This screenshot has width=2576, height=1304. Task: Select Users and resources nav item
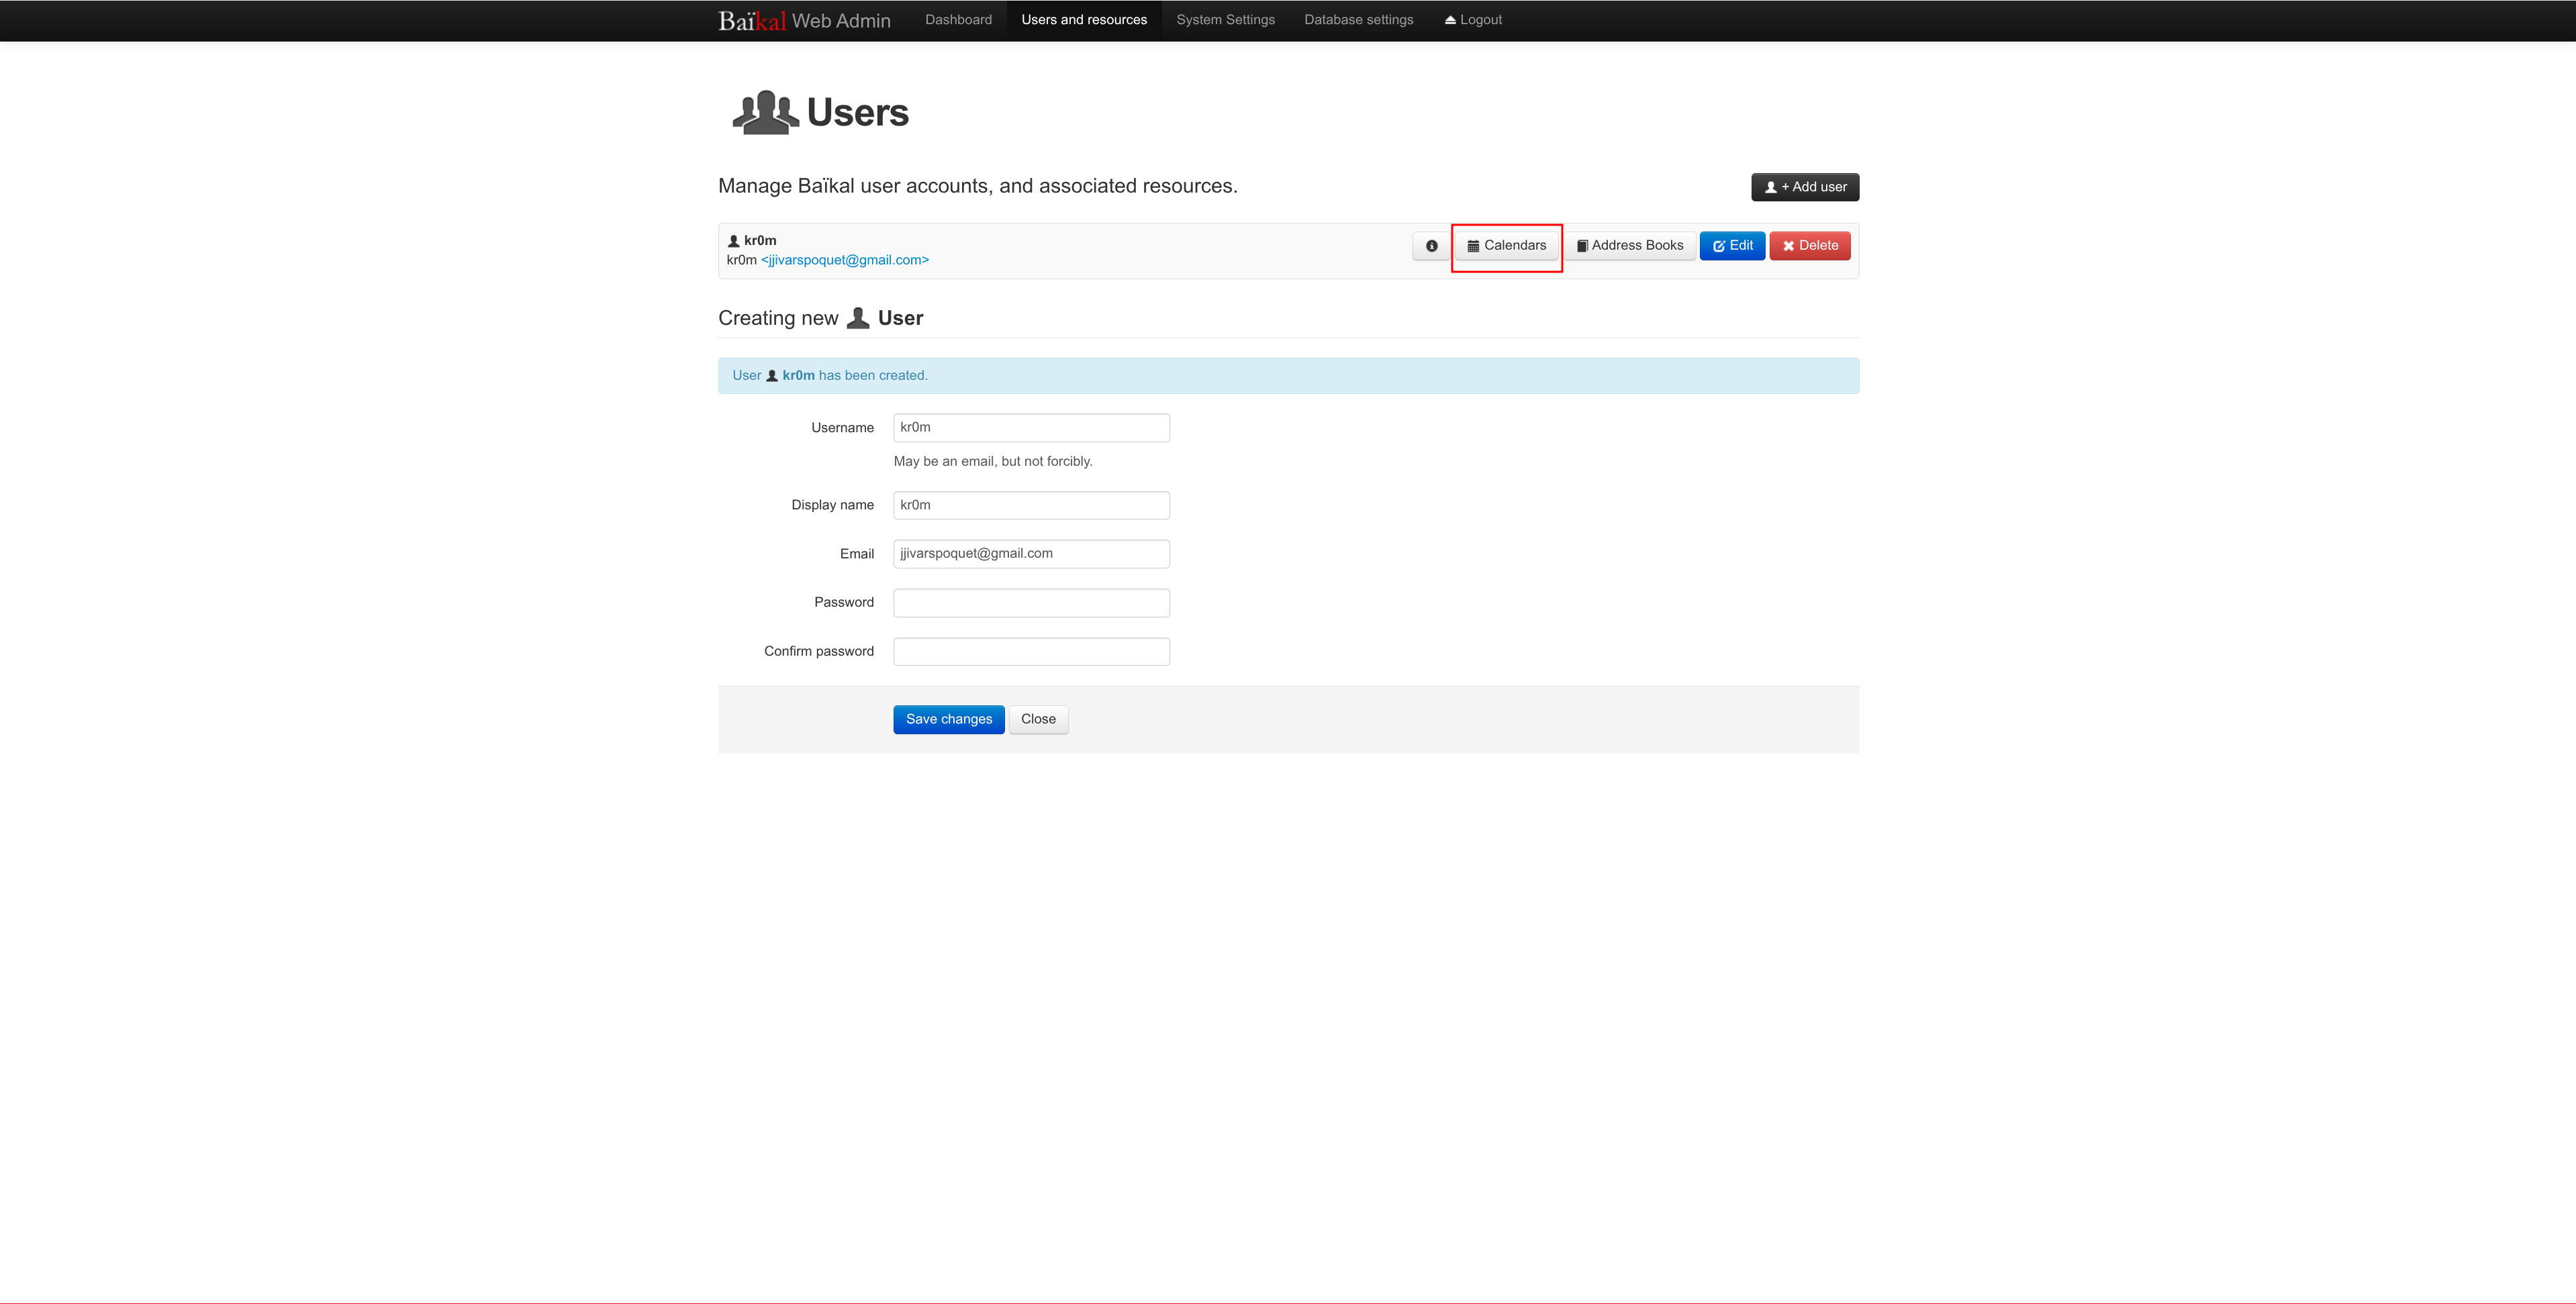[x=1083, y=20]
